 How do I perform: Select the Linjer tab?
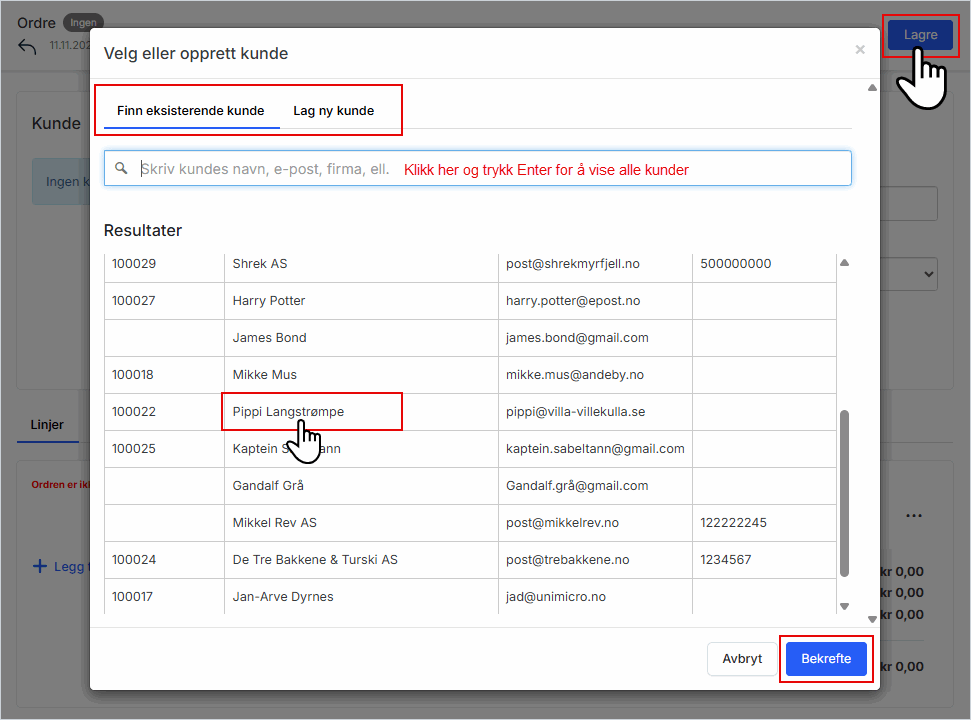pyautogui.click(x=46, y=425)
